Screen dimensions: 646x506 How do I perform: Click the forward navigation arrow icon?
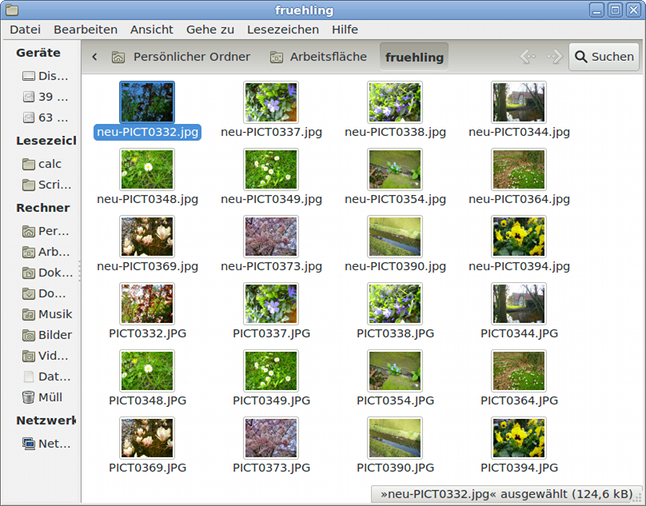click(x=555, y=57)
